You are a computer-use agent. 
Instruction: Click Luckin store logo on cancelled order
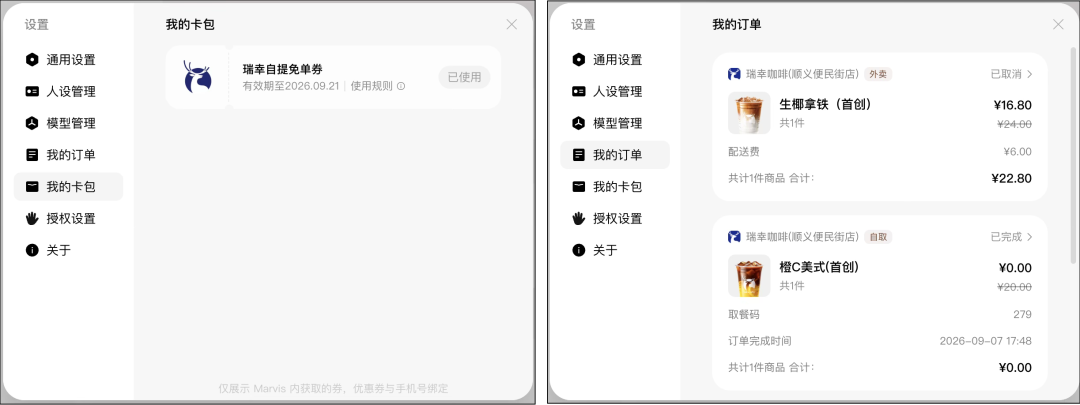[x=734, y=74]
